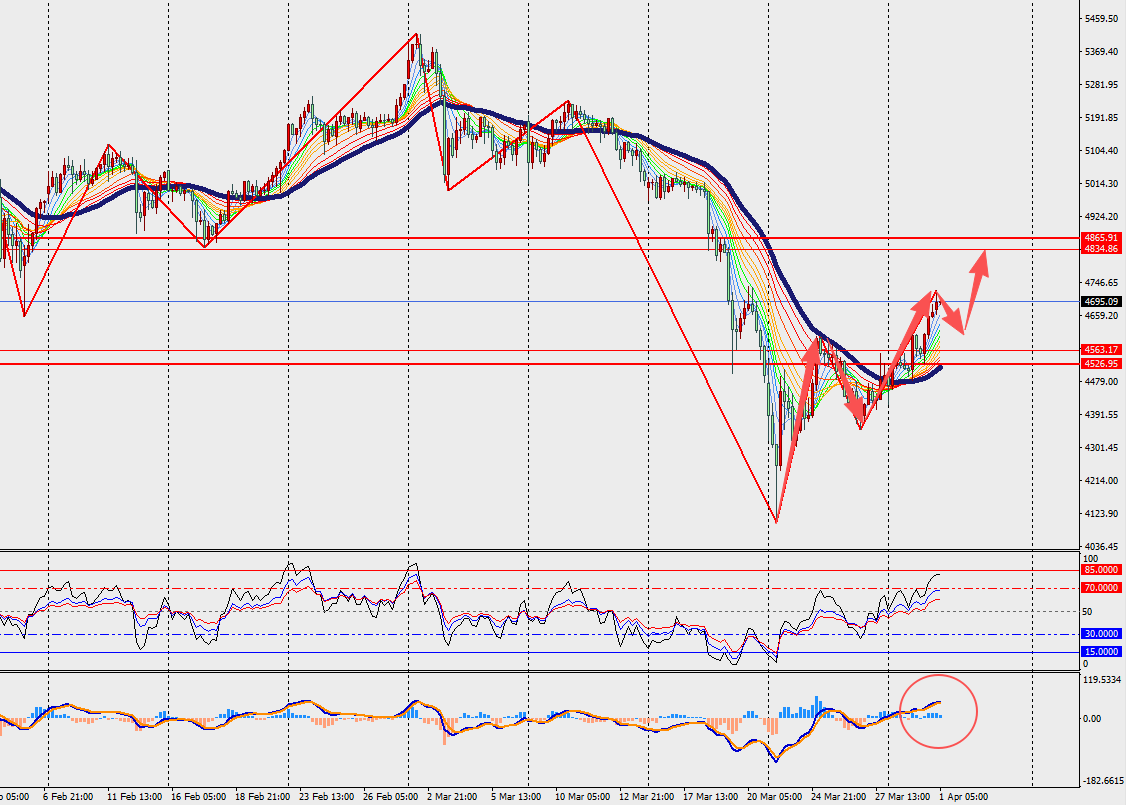The image size is (1127, 805).
Task: Select the 70.0000 oscillator level label
Action: [x=1101, y=588]
